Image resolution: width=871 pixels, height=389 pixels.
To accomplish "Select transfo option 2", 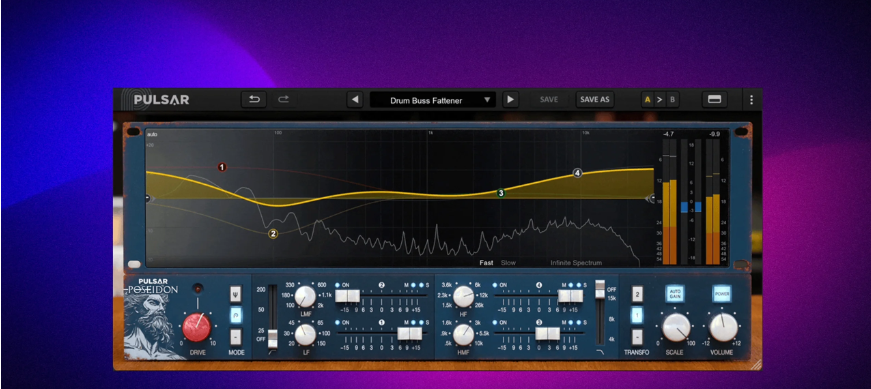I will point(637,295).
